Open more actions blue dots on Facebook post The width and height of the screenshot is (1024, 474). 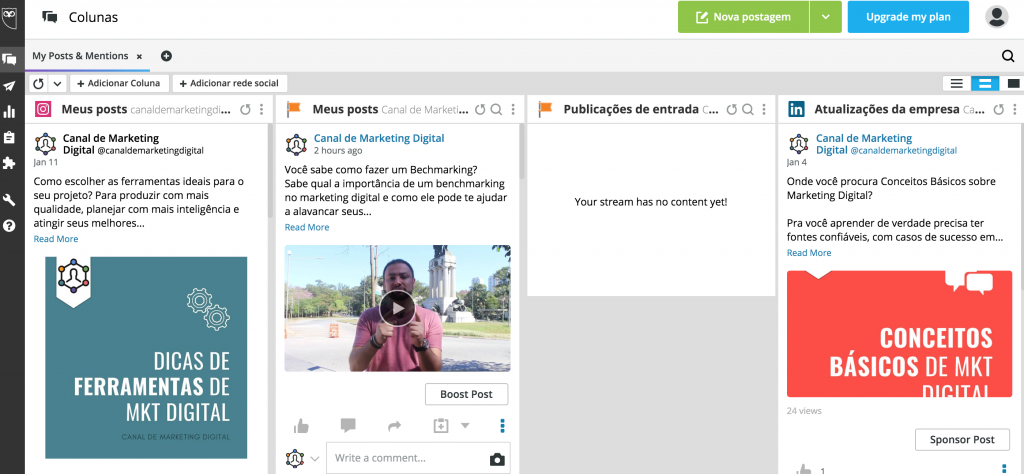pyautogui.click(x=502, y=426)
